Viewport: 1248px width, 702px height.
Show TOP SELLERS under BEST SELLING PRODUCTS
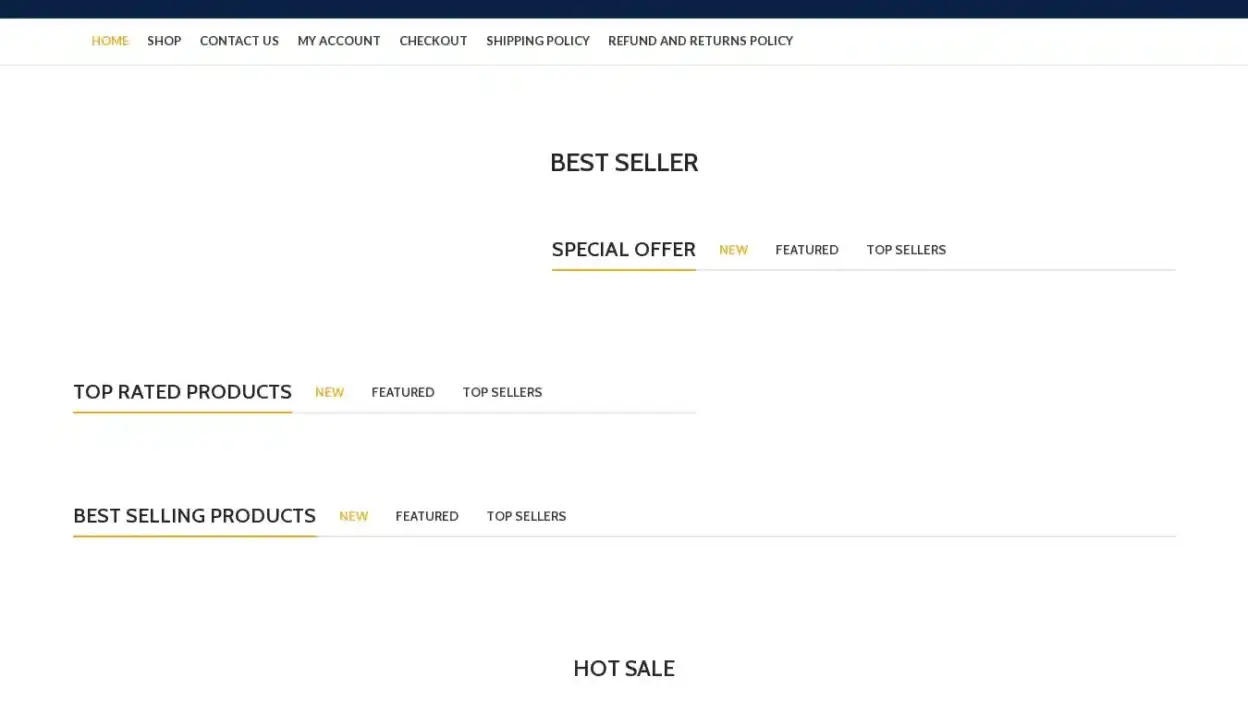pyautogui.click(x=526, y=516)
